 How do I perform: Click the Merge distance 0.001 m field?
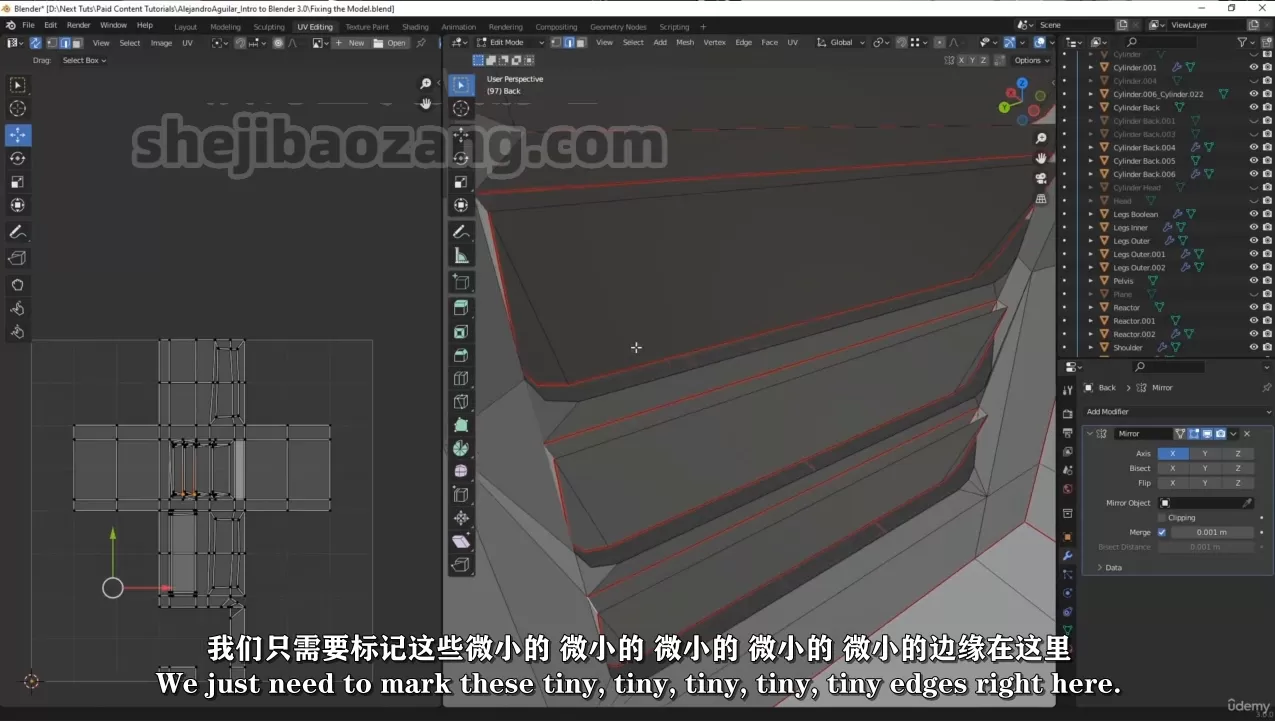(1212, 532)
